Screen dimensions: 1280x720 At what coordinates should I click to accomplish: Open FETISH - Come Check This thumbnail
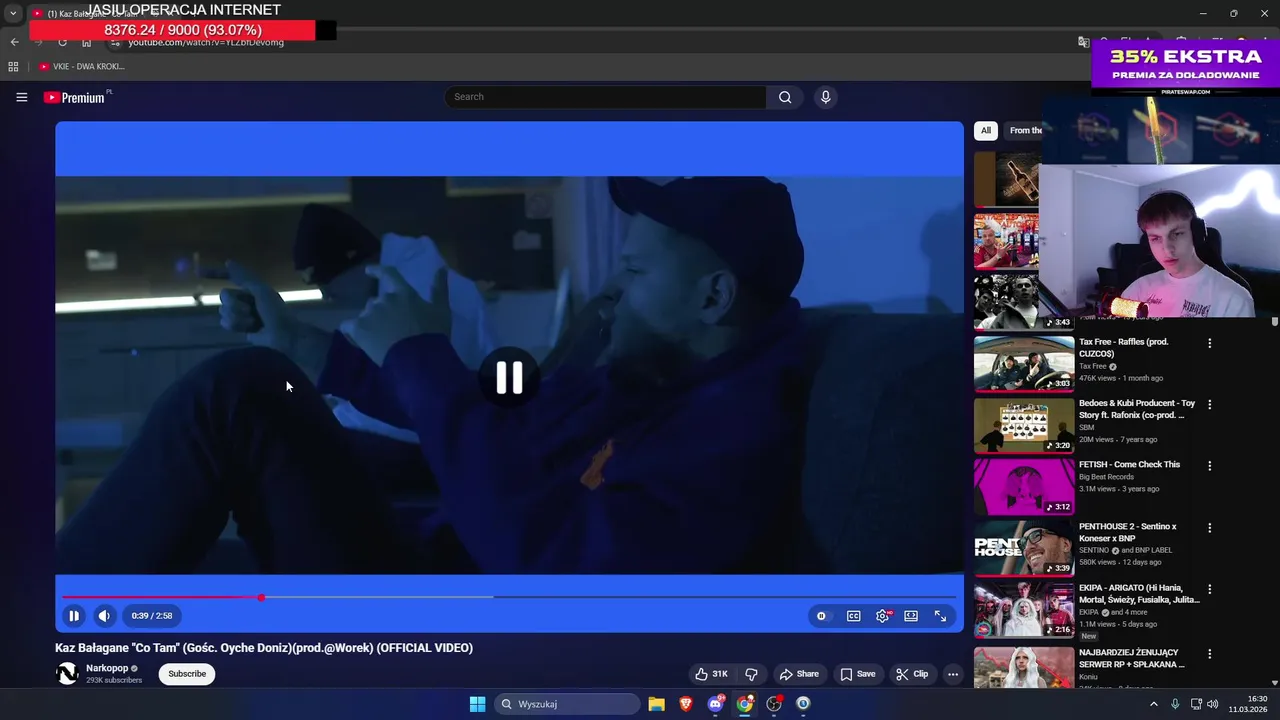click(1024, 486)
